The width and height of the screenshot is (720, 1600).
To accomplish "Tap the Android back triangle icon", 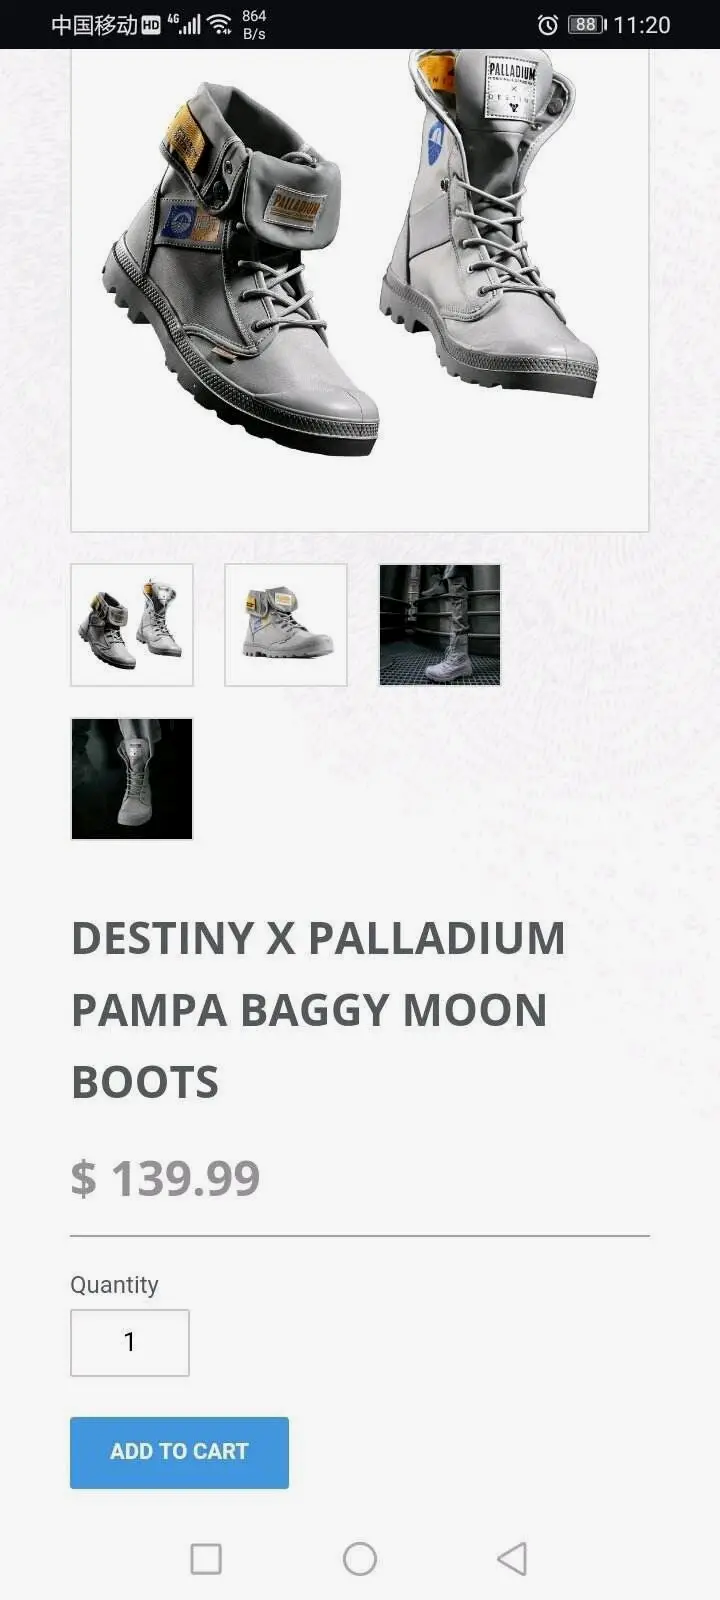I will [512, 1558].
